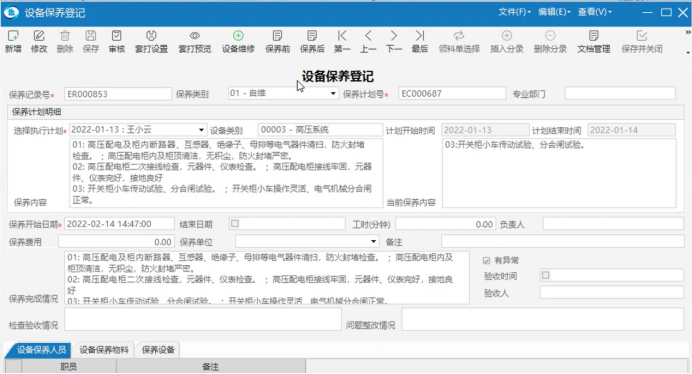The height and width of the screenshot is (374, 692).
Task: Click the 当前保养内容 text area
Action: tap(559, 173)
